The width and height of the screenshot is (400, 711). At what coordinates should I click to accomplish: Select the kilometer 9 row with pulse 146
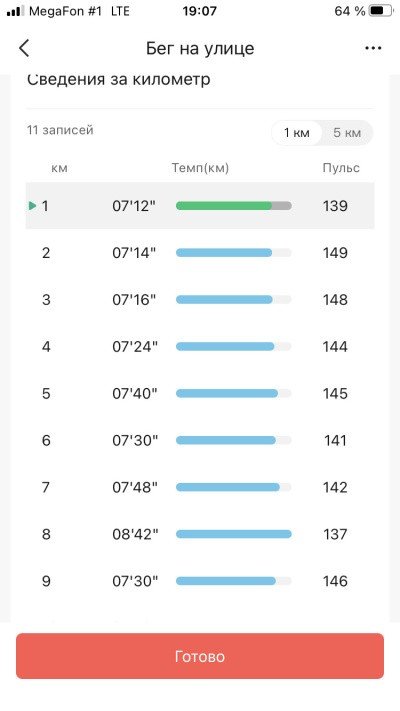pos(200,581)
